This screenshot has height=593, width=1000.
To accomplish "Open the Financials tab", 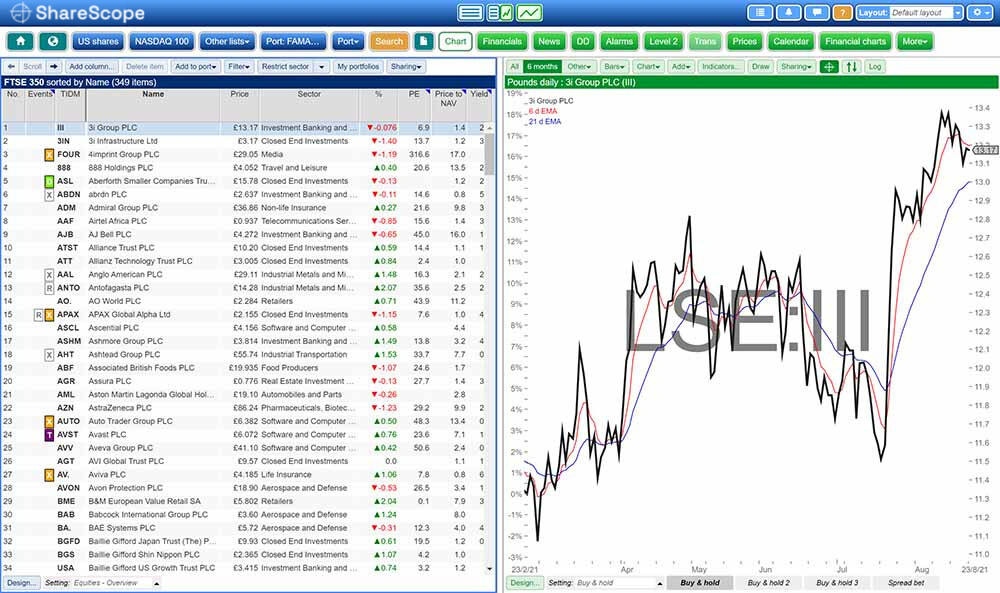I will pyautogui.click(x=501, y=42).
